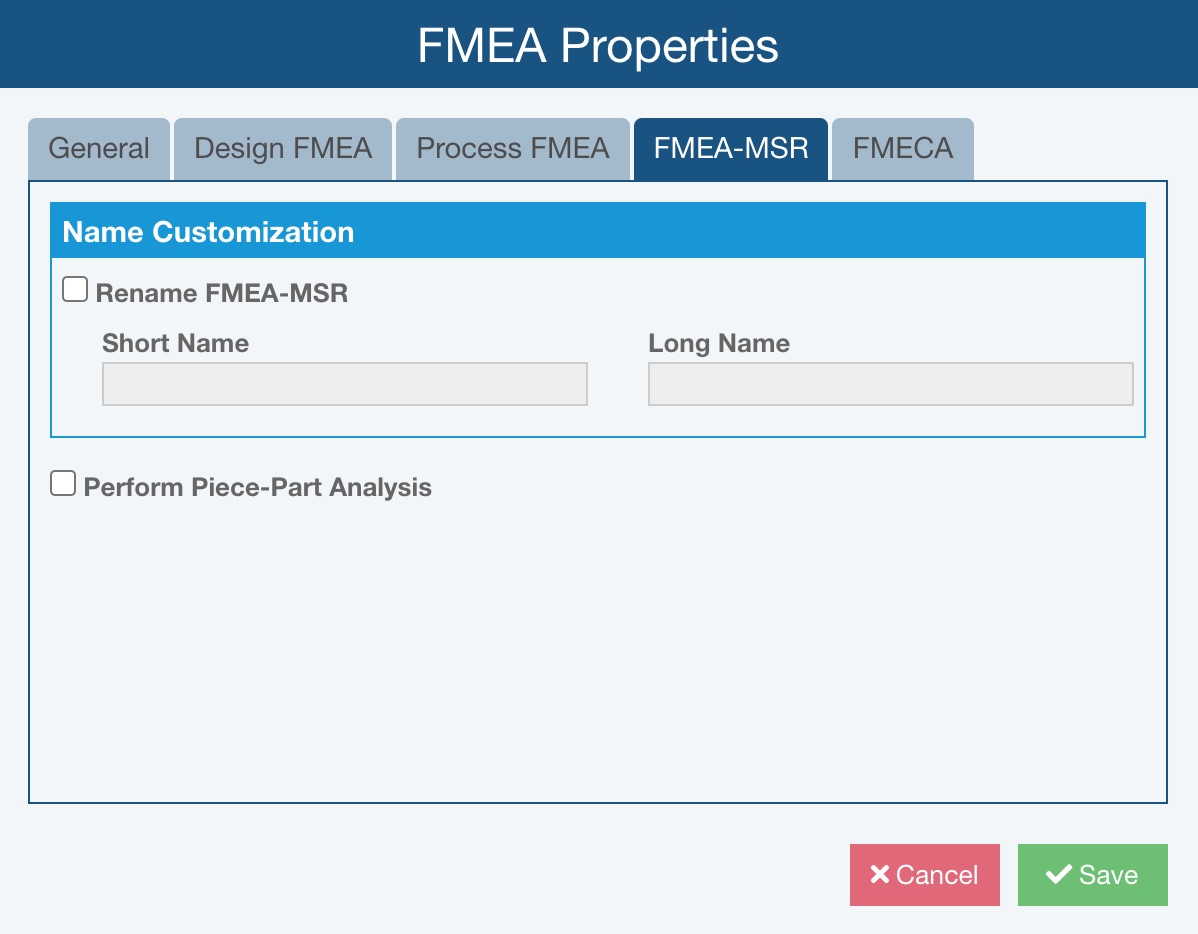Click inside the Short Name input field
Screen dimensions: 1198x934
[344, 383]
